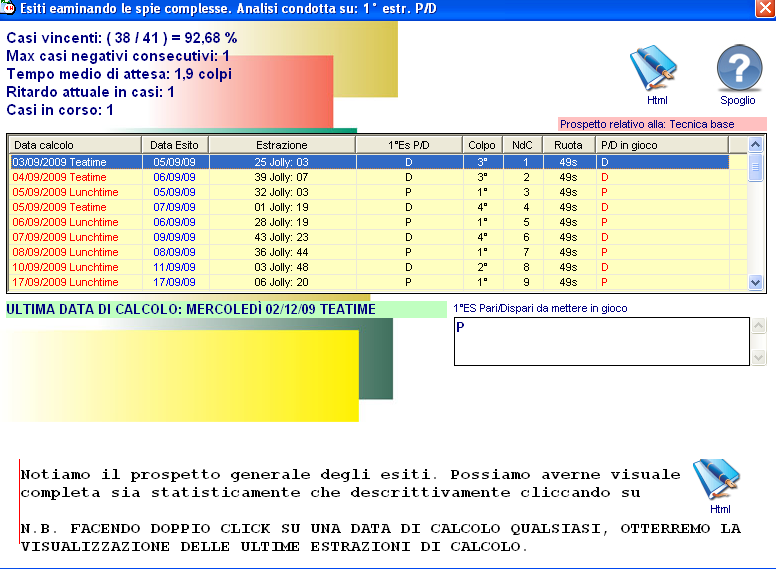
Task: Click extraction '25 Jolly: 03' cell
Action: tap(282, 162)
